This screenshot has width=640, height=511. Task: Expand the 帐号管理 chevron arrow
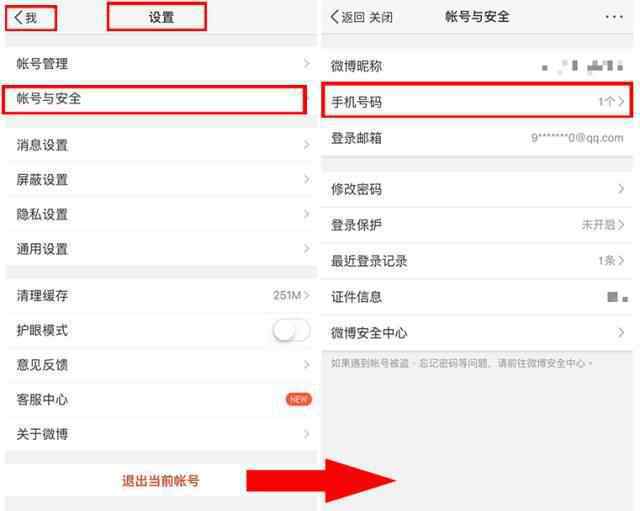307,64
